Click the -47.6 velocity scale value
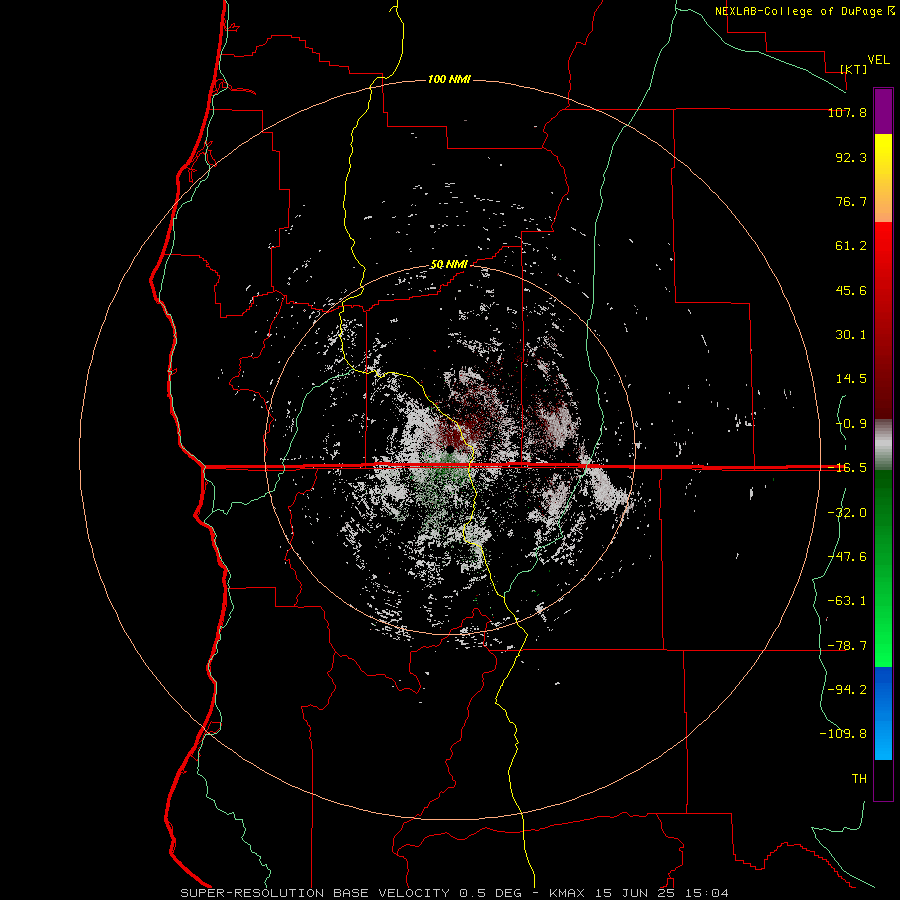The height and width of the screenshot is (900, 900). [847, 557]
